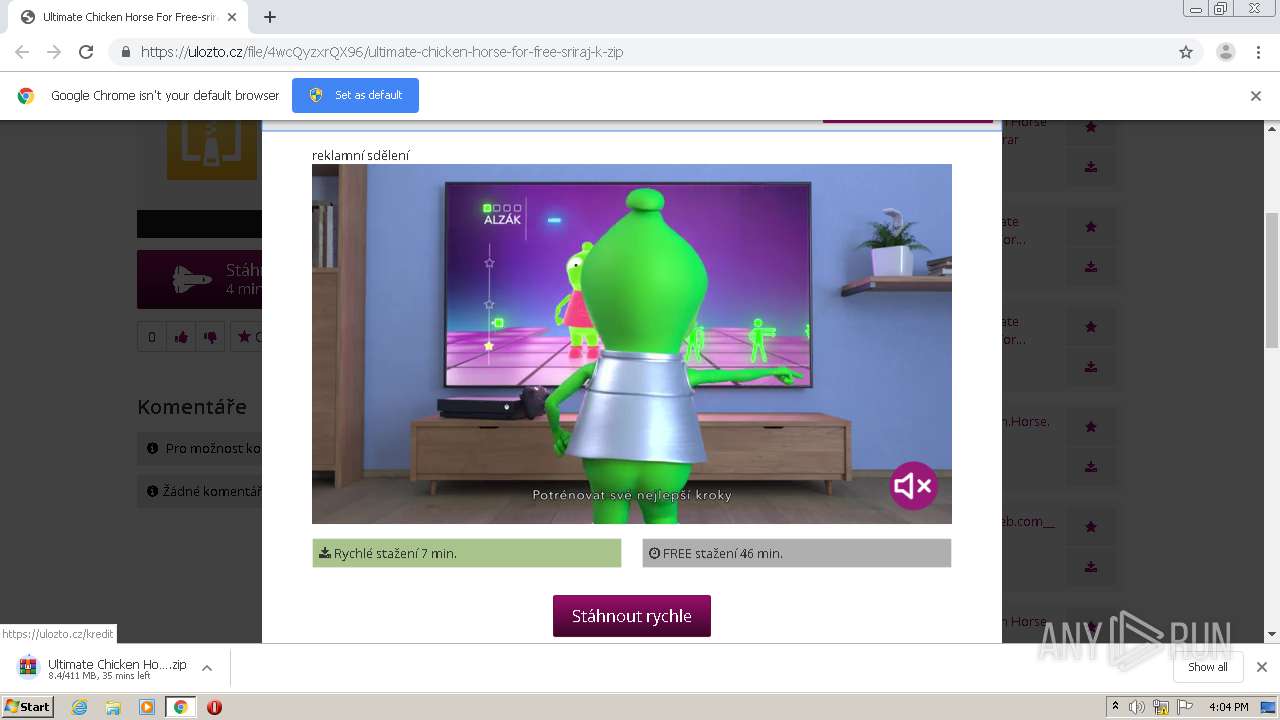
Task: Expand the download item options arrow
Action: point(207,668)
